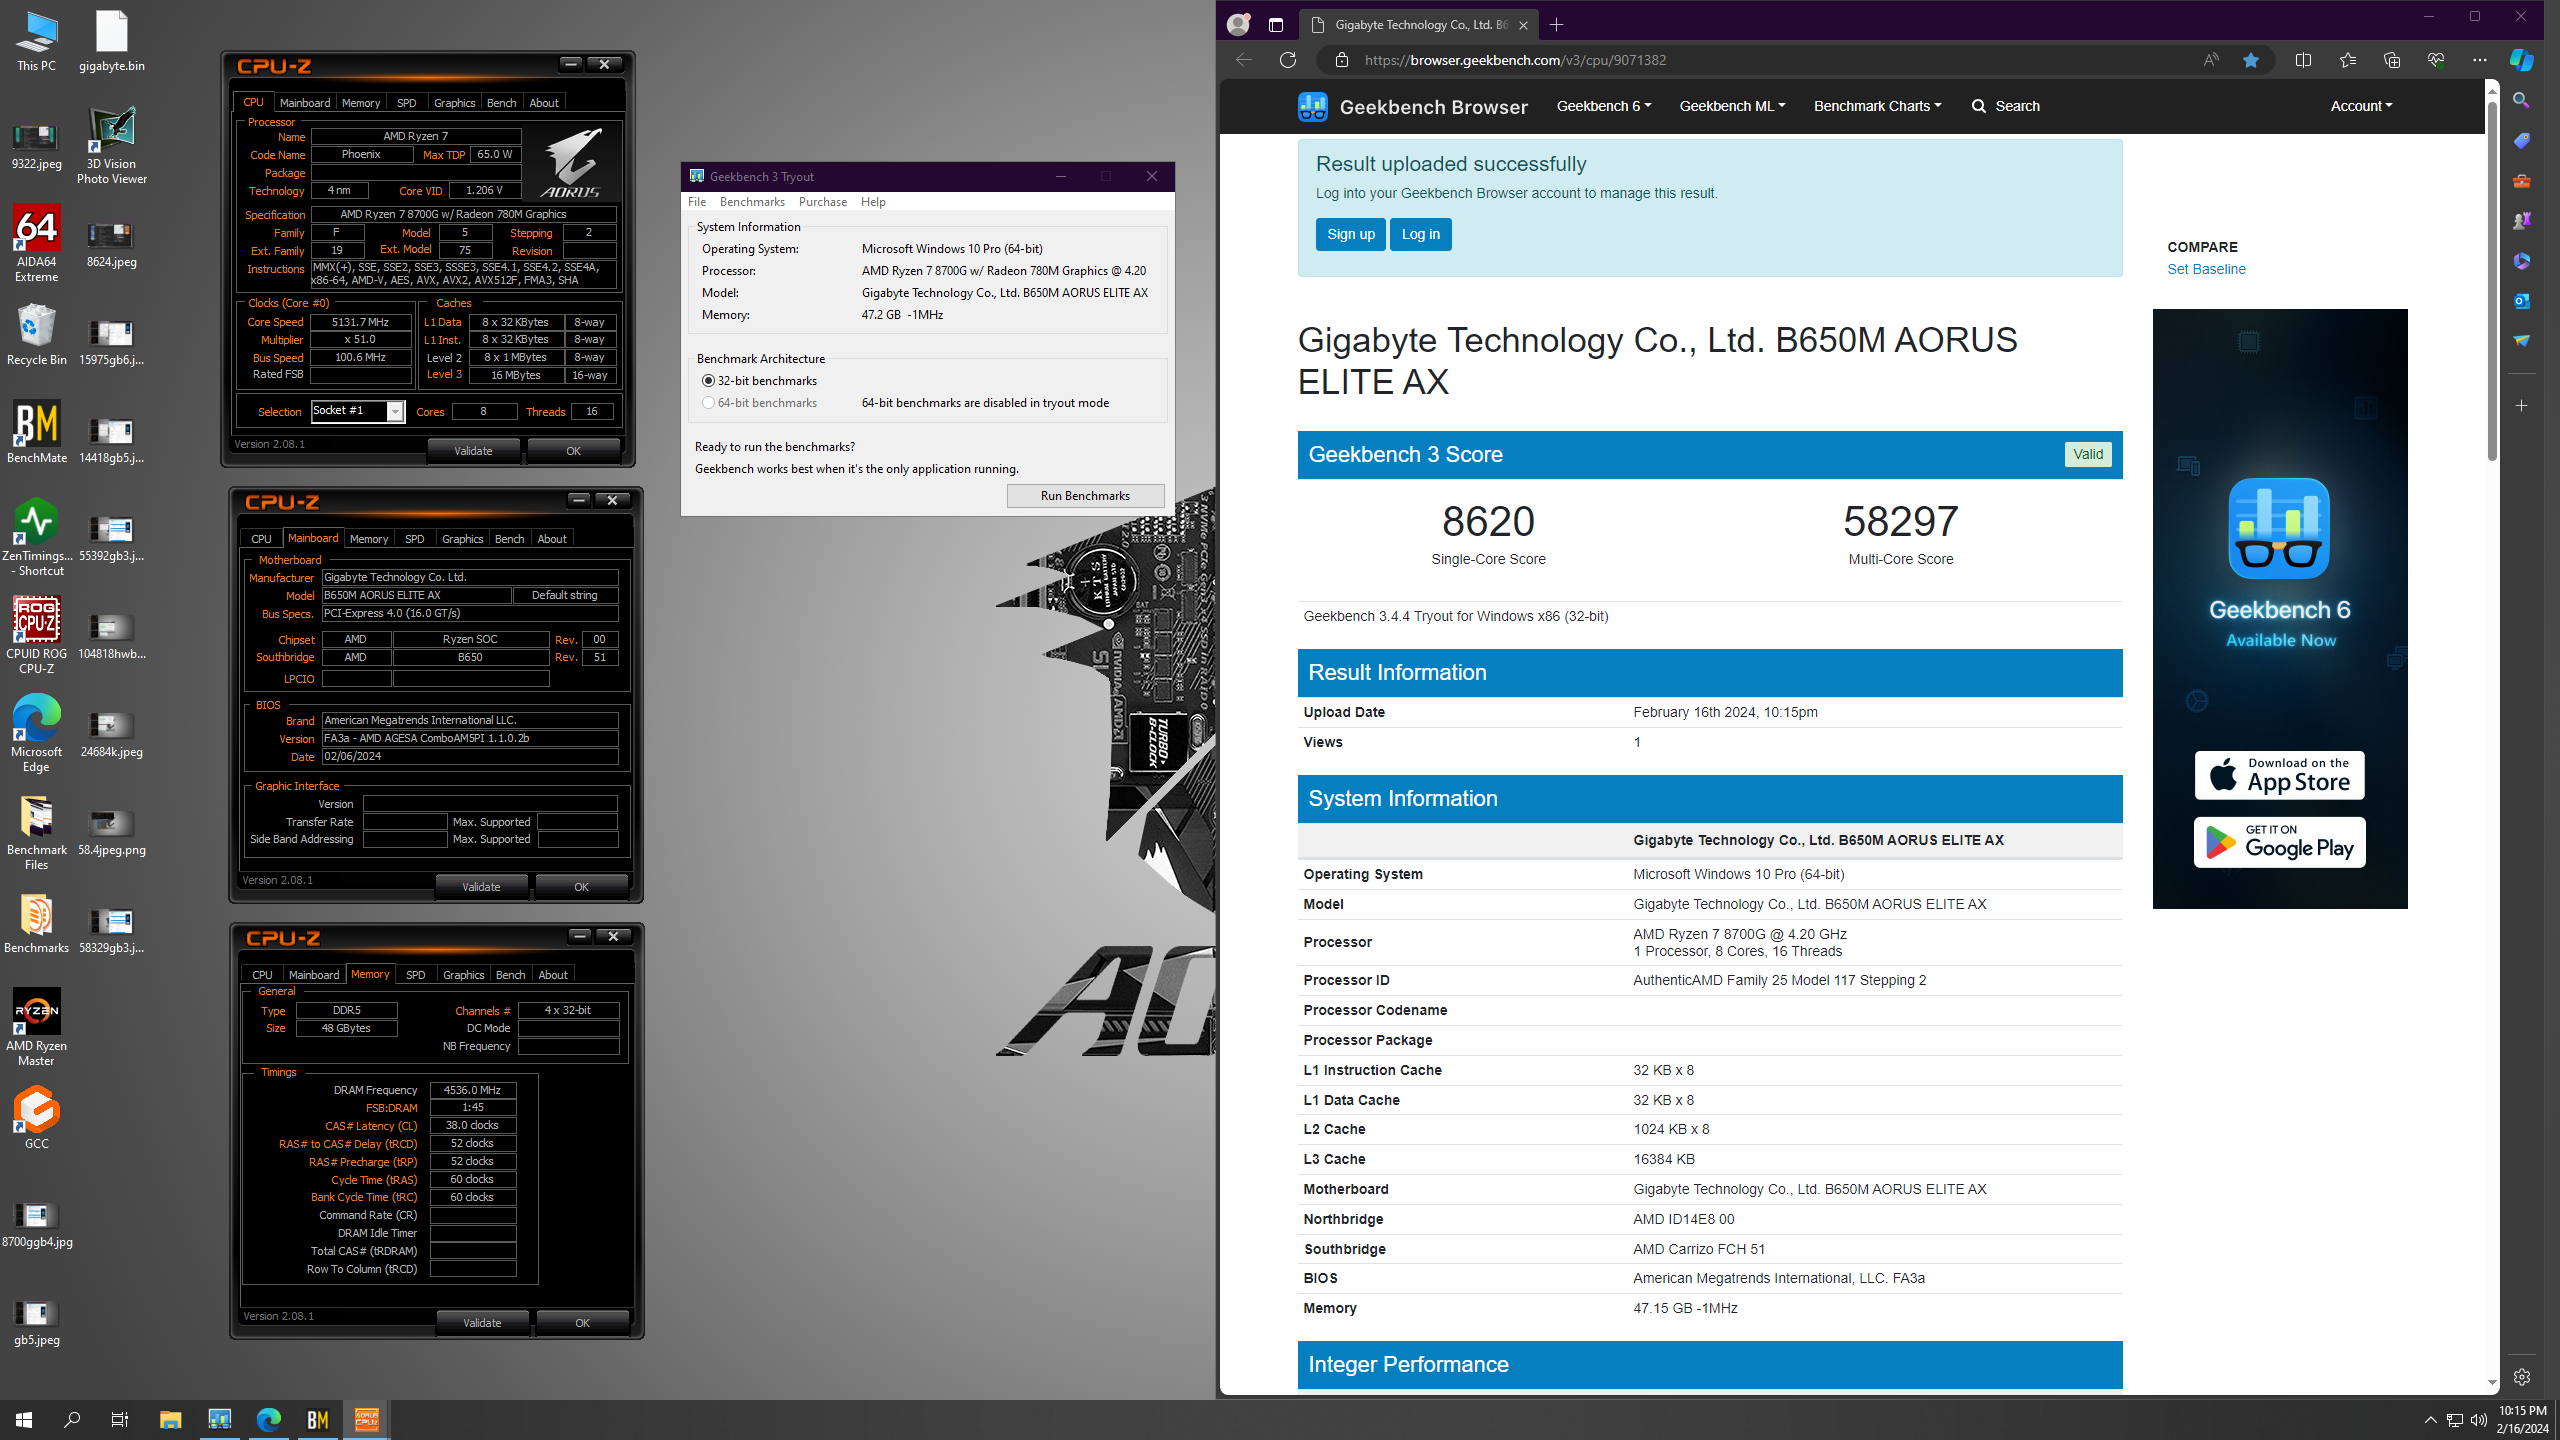Screen dimensions: 2560x1440
Task: Open Benchmark Files folder on desktop
Action: tap(36, 831)
